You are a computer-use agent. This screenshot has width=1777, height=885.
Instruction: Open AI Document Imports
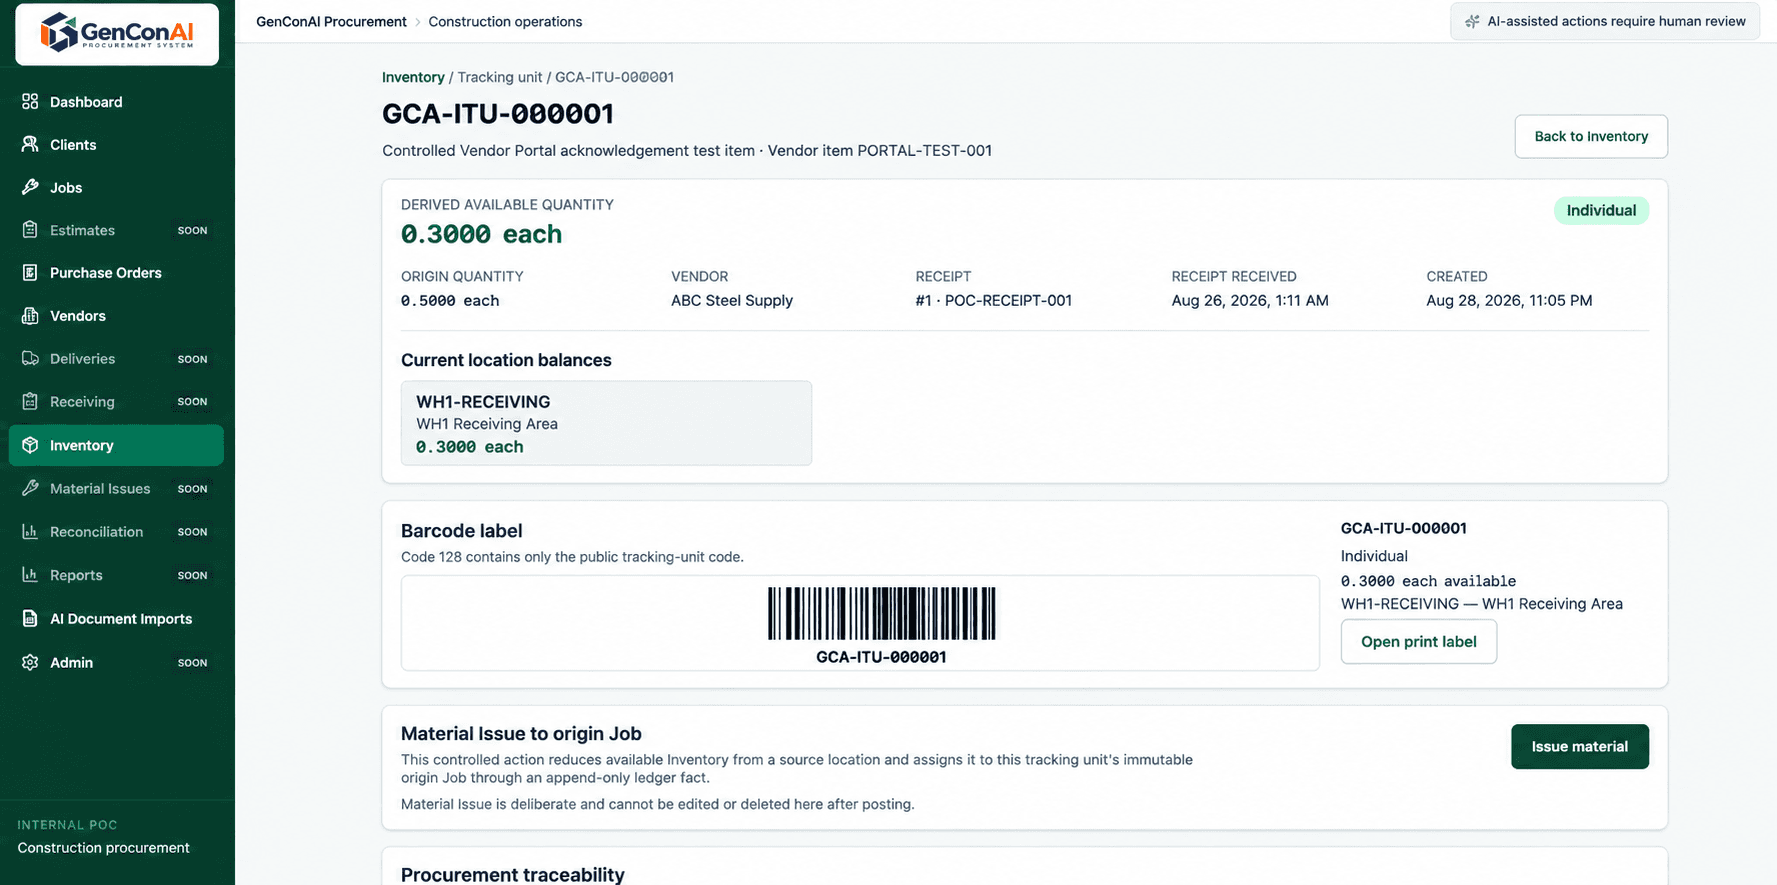click(116, 619)
